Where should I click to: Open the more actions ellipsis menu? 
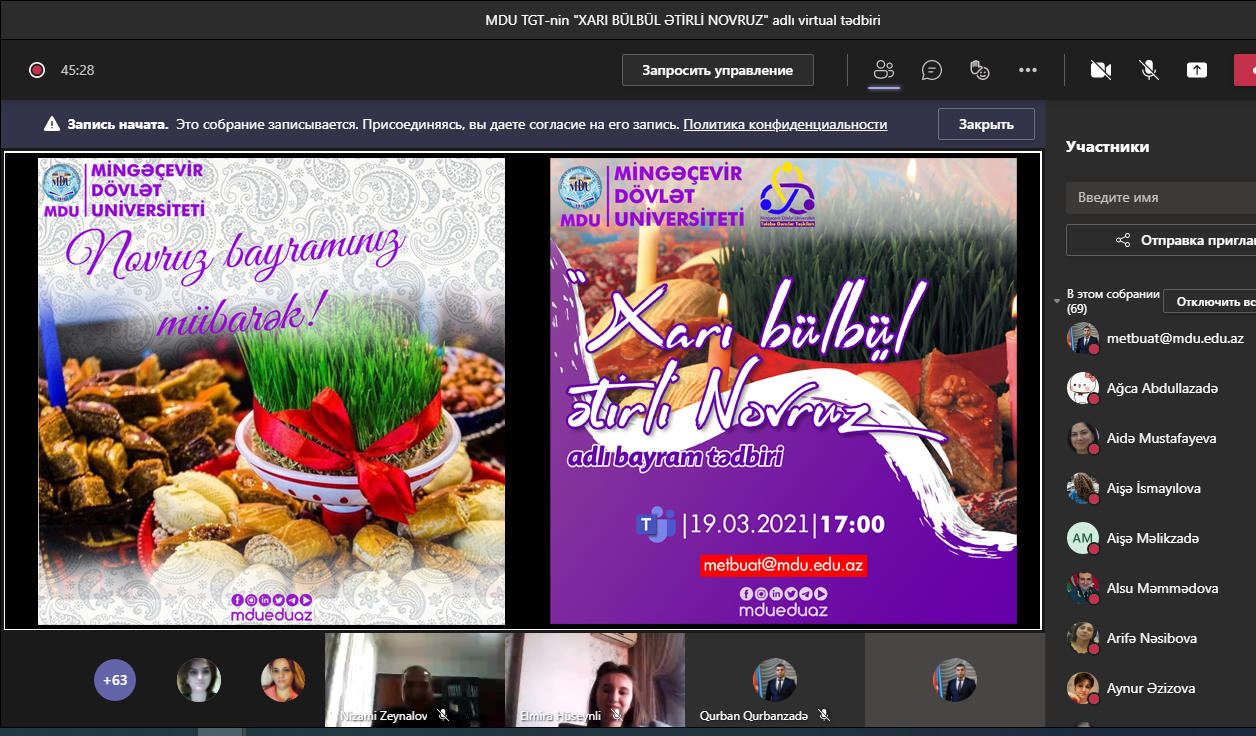[1028, 70]
